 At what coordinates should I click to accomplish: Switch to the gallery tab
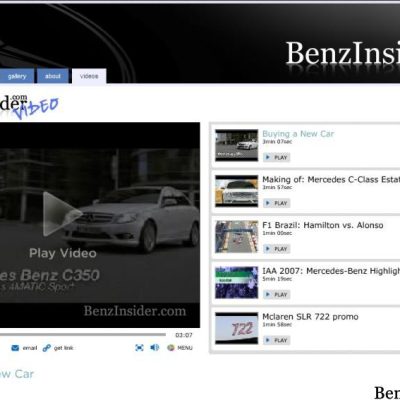(x=17, y=76)
